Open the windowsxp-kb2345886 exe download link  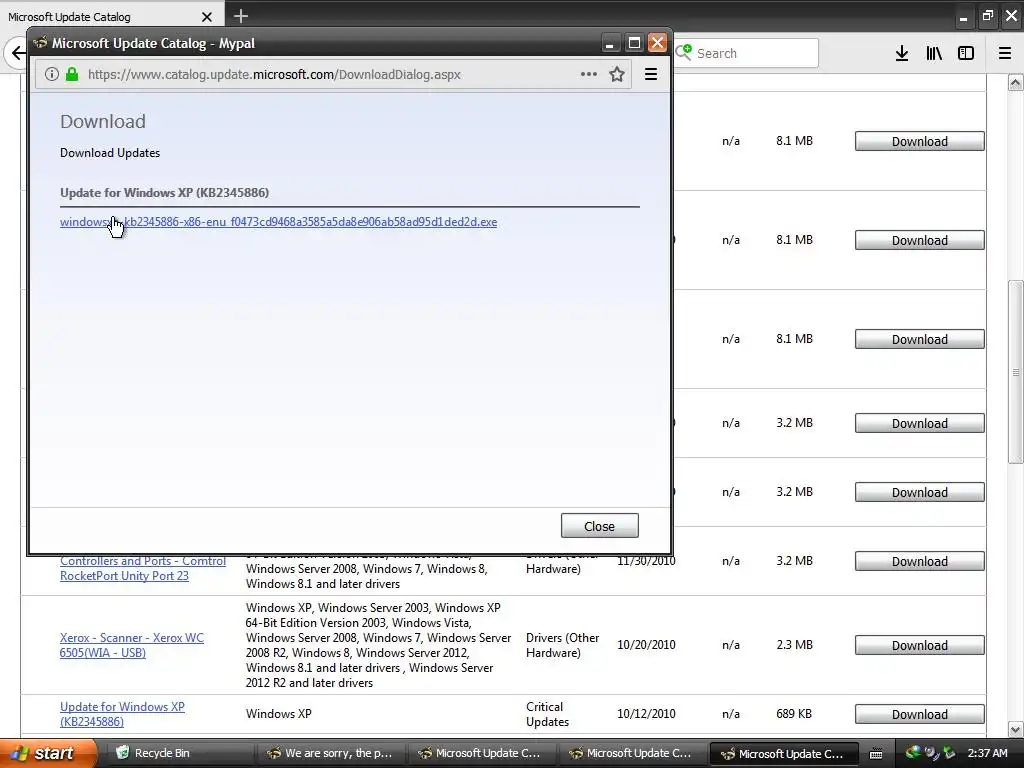278,222
